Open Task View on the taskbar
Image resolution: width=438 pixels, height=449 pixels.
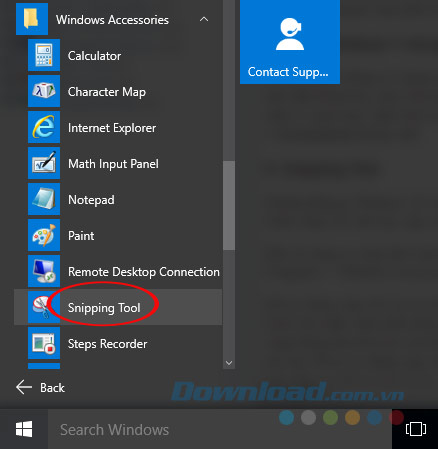[416, 429]
